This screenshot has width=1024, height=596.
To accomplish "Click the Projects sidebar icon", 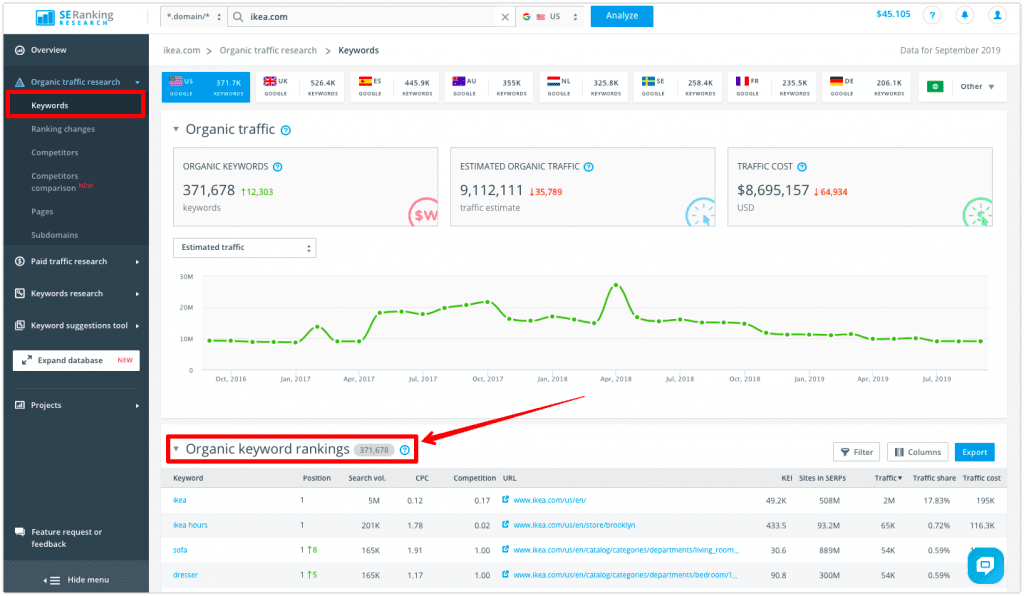I will [20, 405].
